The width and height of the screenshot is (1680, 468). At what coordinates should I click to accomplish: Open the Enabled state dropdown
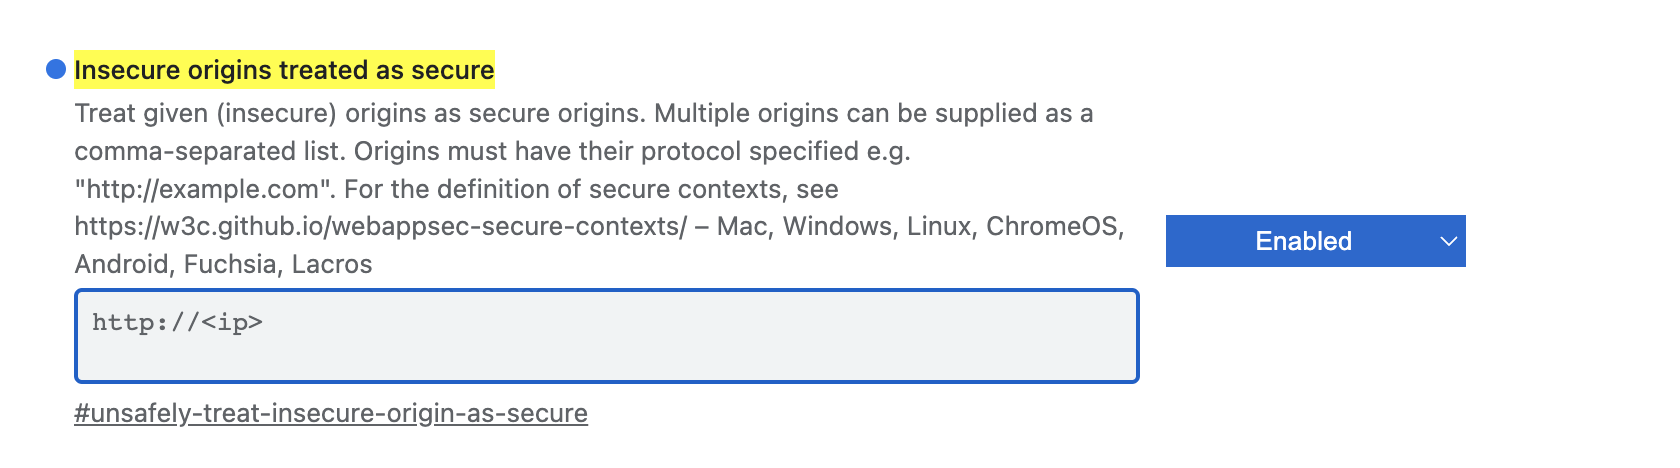point(1315,241)
